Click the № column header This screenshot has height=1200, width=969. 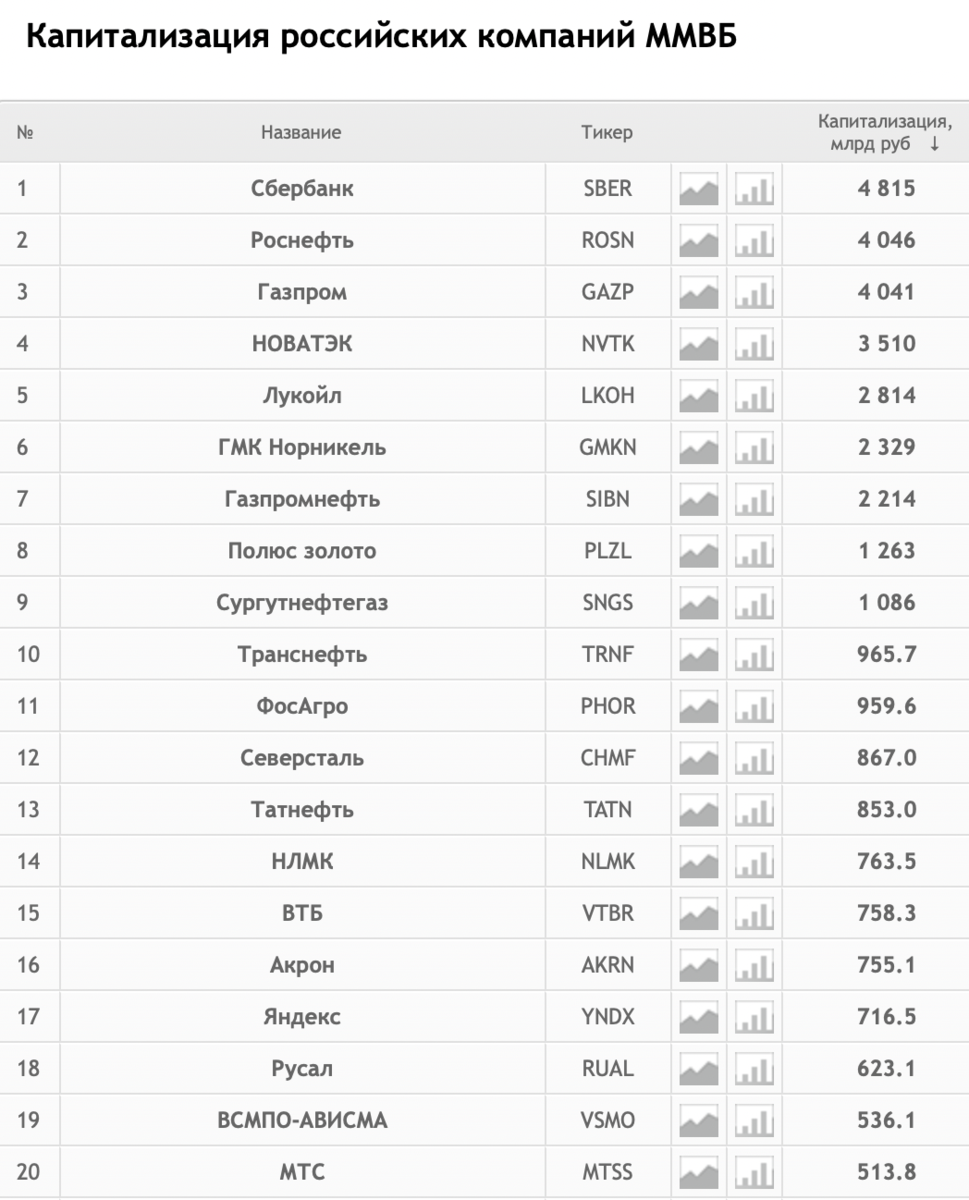click(x=26, y=133)
